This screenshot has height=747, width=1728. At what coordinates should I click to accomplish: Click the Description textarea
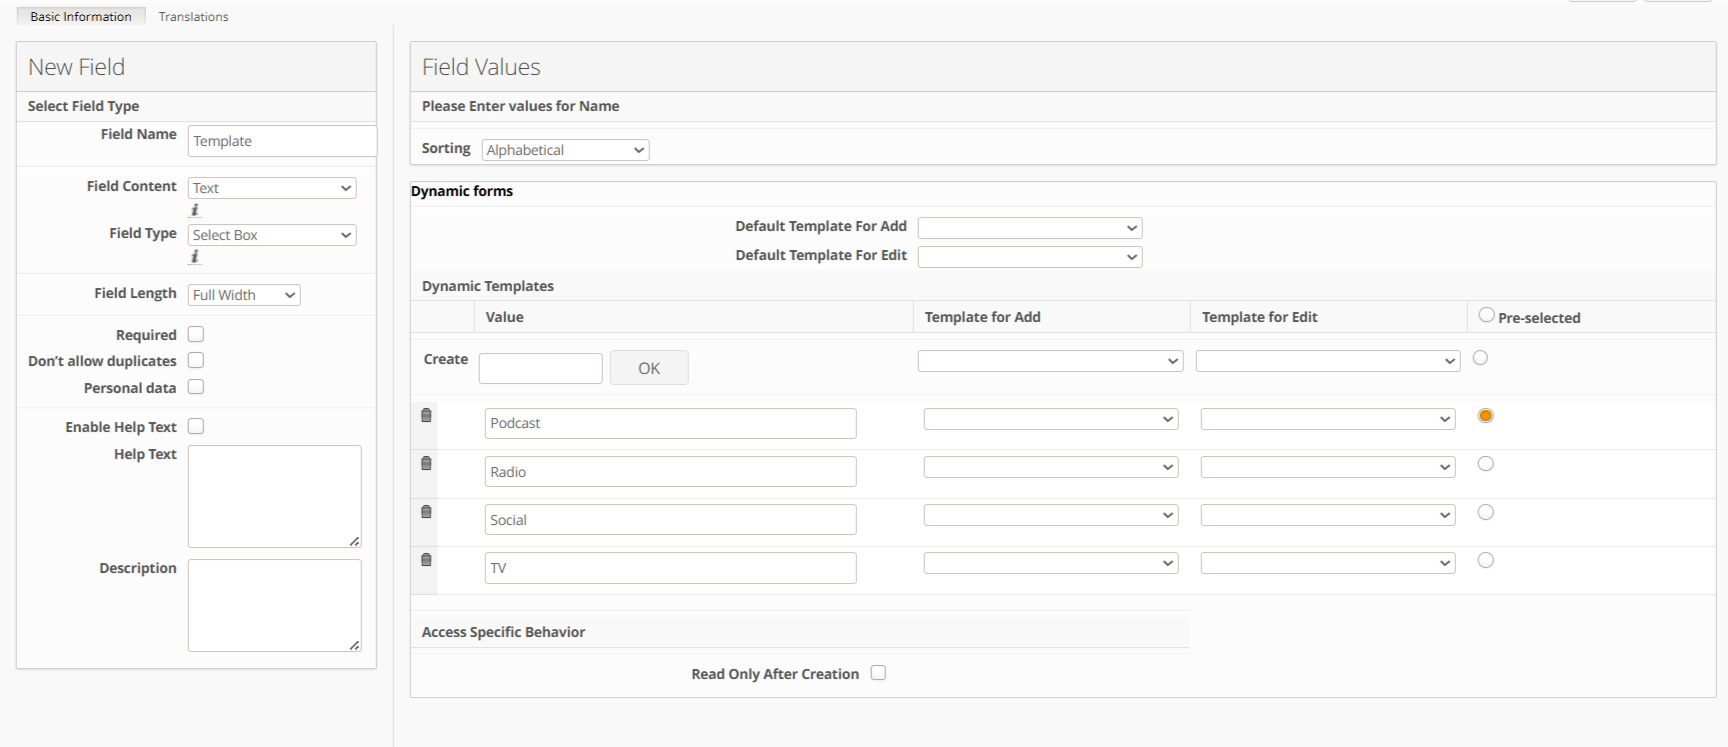(275, 606)
